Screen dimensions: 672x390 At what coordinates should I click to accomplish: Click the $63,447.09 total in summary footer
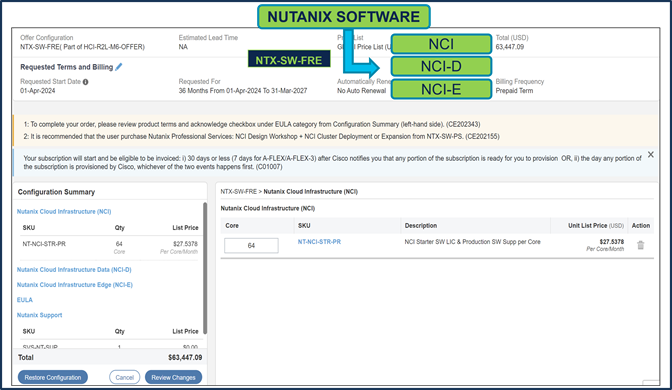coord(185,357)
